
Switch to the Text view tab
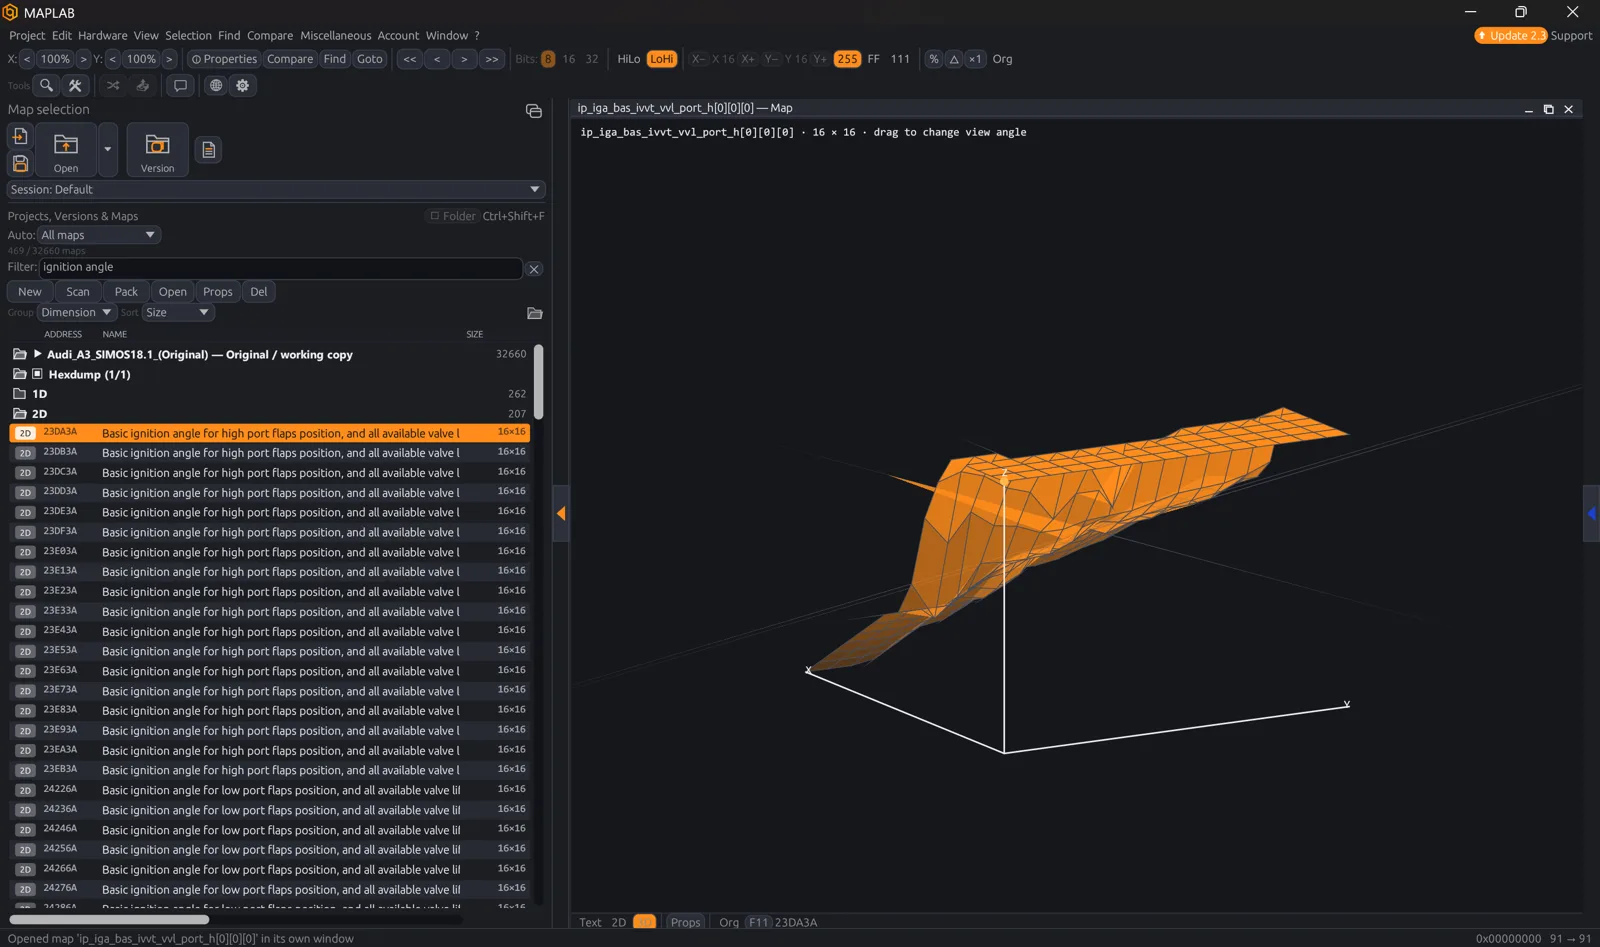click(590, 922)
